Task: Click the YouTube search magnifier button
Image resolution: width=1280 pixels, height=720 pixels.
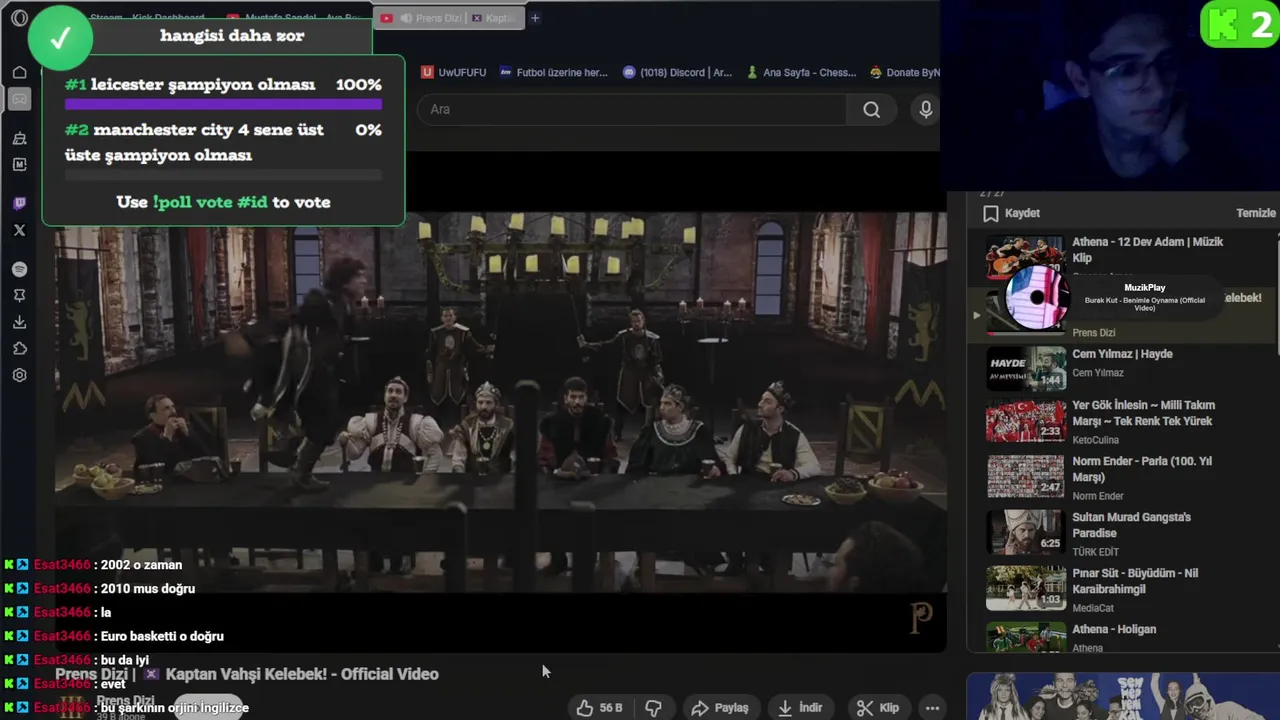Action: (872, 109)
